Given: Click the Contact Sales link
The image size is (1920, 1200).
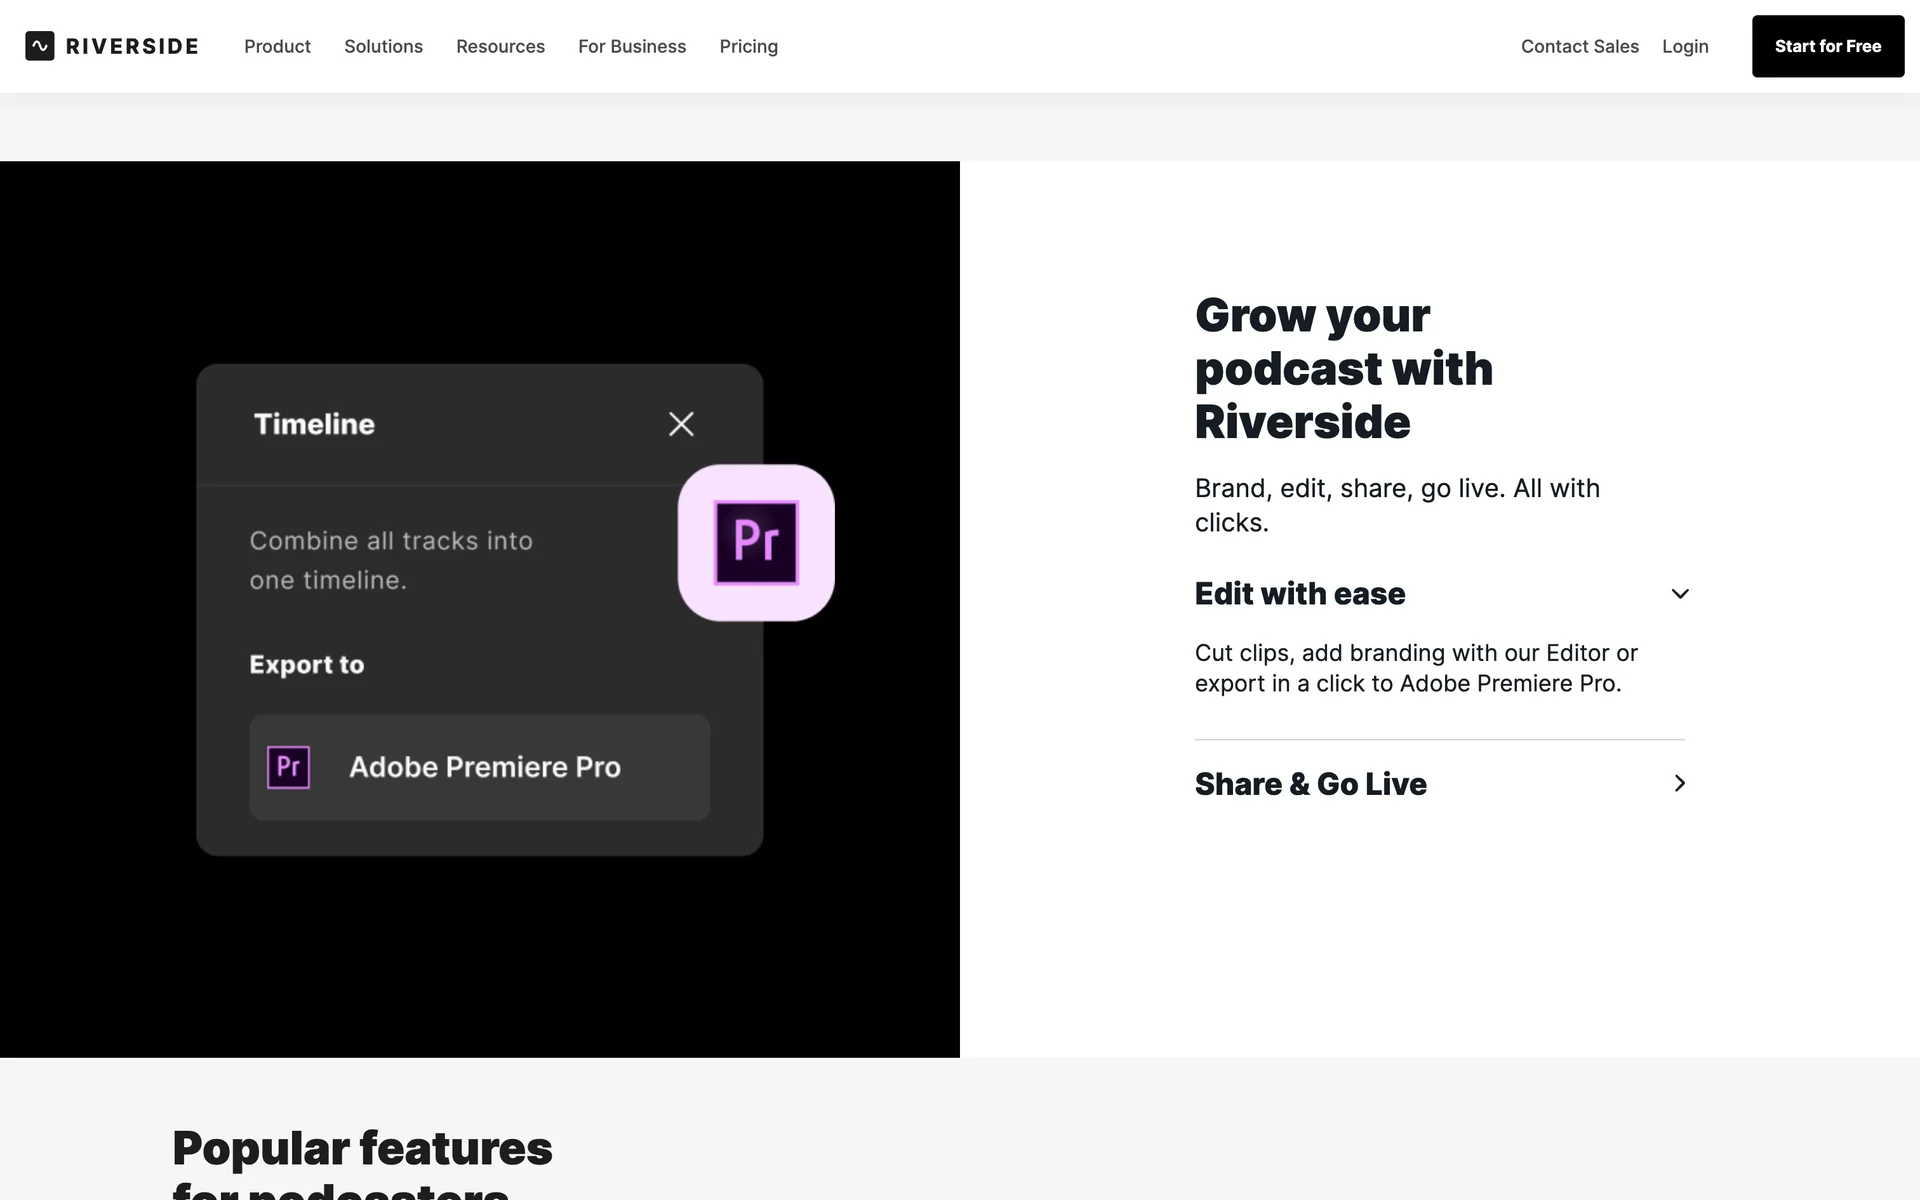Looking at the screenshot, I should pos(1579,46).
